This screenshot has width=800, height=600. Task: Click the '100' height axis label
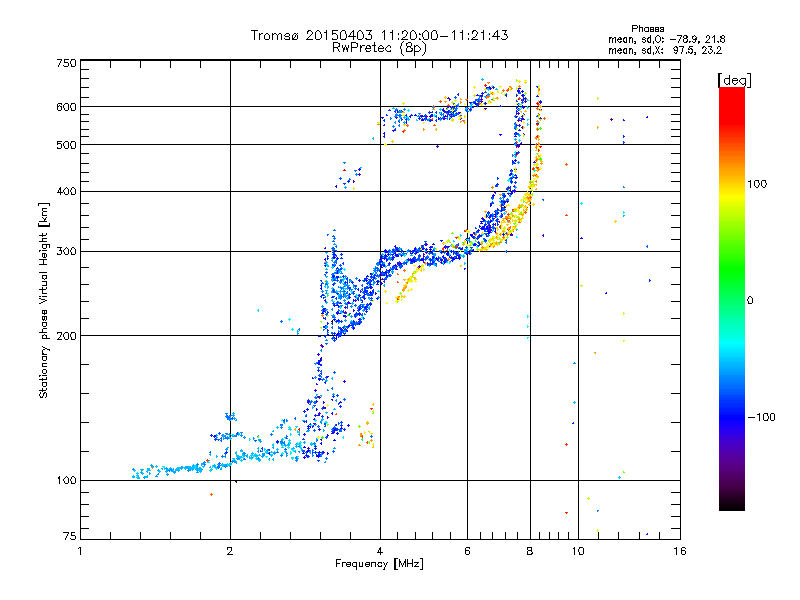tap(66, 481)
